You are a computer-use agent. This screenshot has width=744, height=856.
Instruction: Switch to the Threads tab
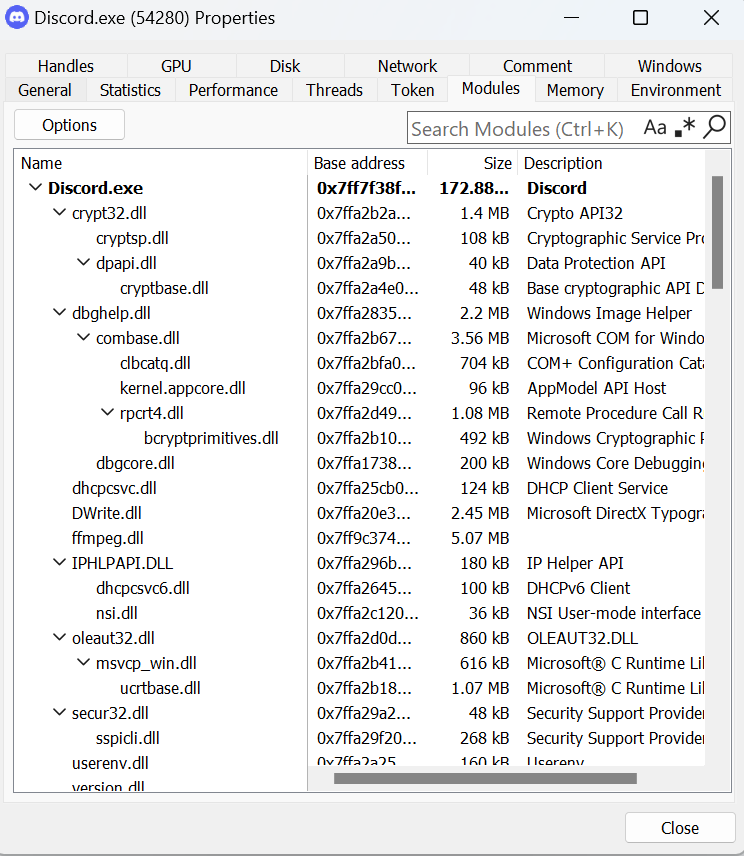pos(334,90)
